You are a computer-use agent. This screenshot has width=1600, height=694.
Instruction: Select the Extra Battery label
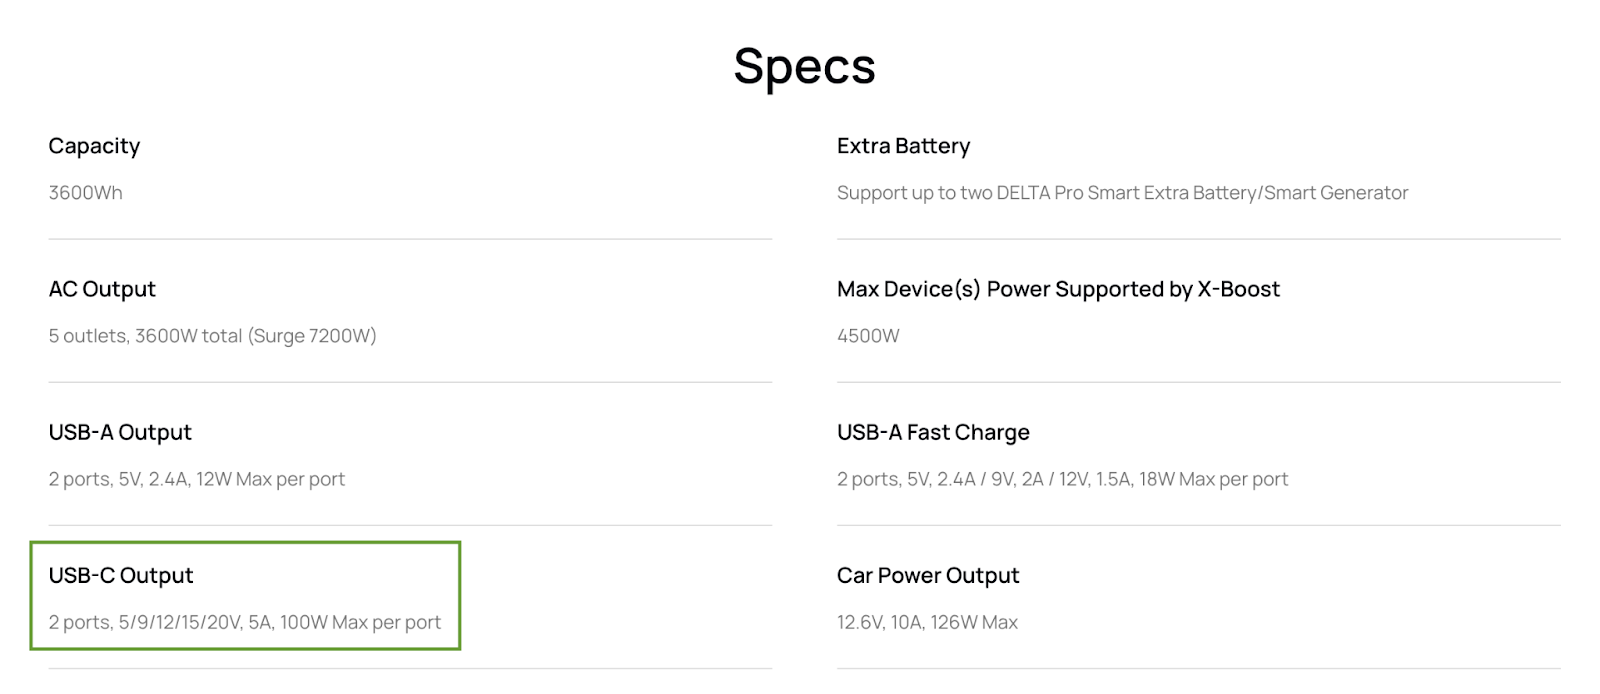click(904, 146)
